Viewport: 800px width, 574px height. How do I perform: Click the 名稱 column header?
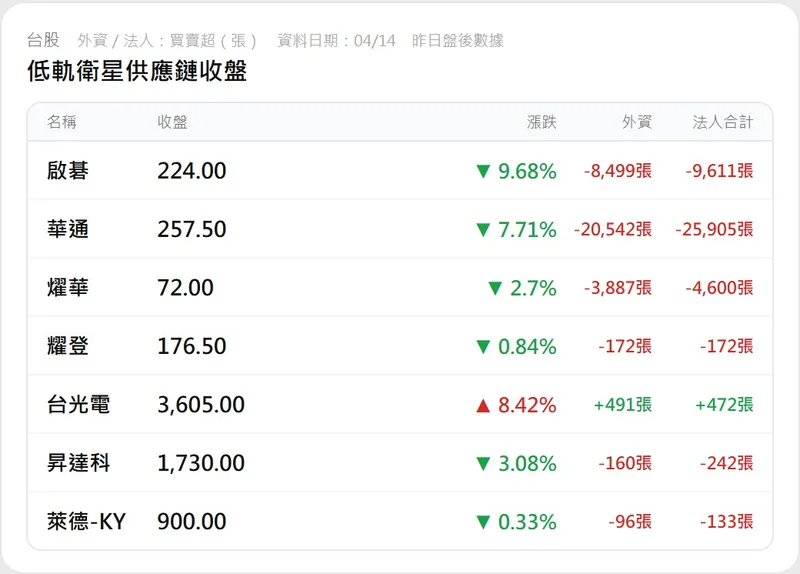(x=62, y=122)
